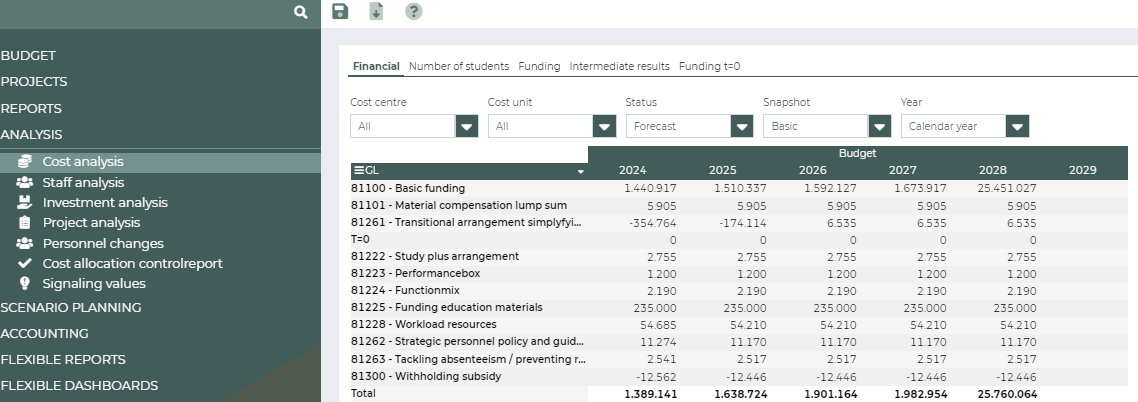Click the Cost allocation checkmark icon
The image size is (1138, 402).
(25, 263)
